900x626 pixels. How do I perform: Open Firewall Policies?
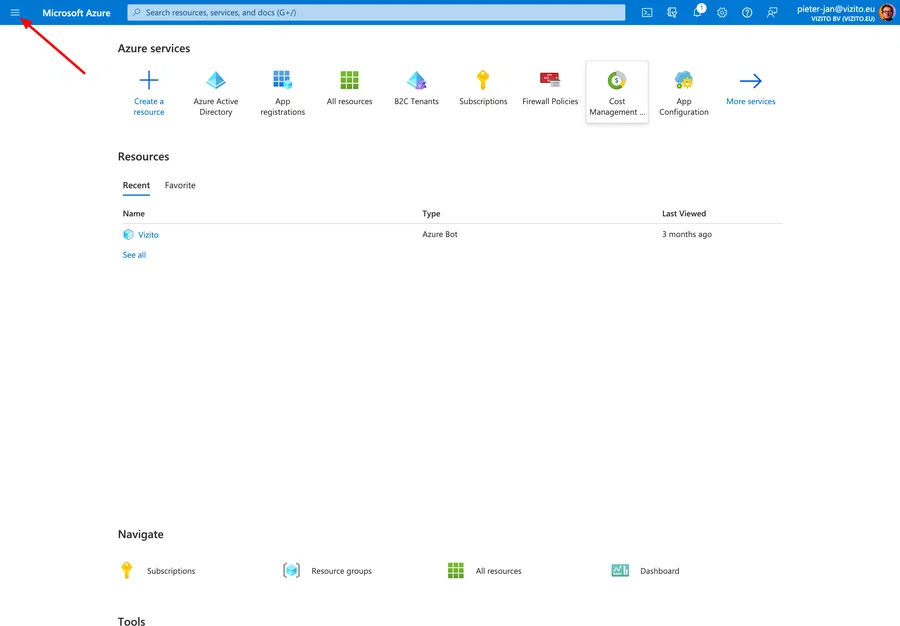pyautogui.click(x=549, y=90)
